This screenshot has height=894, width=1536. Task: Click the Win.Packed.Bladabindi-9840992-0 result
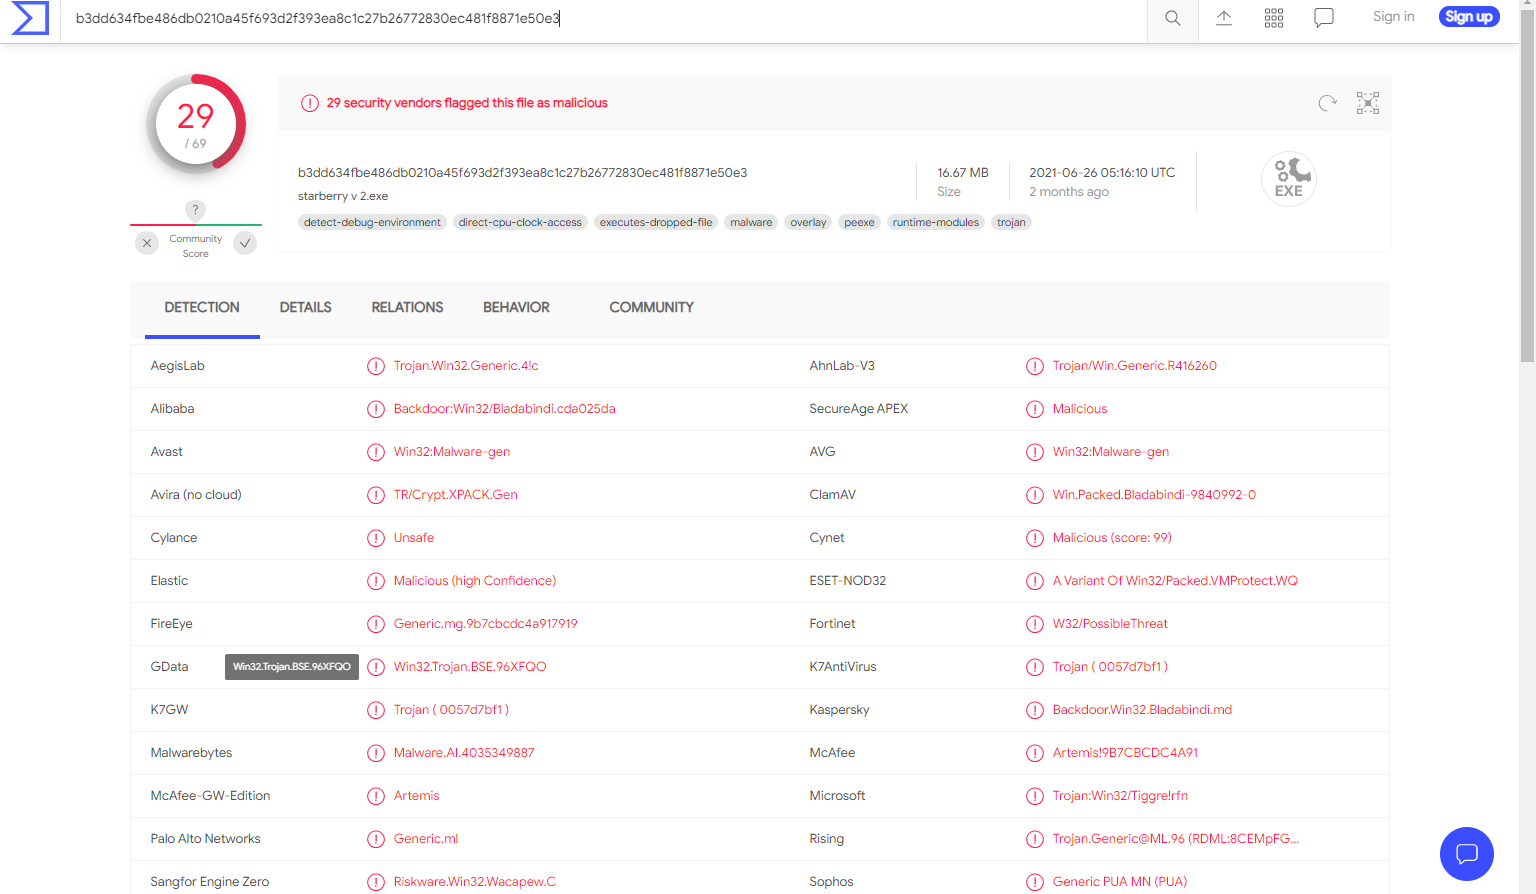click(x=1154, y=495)
